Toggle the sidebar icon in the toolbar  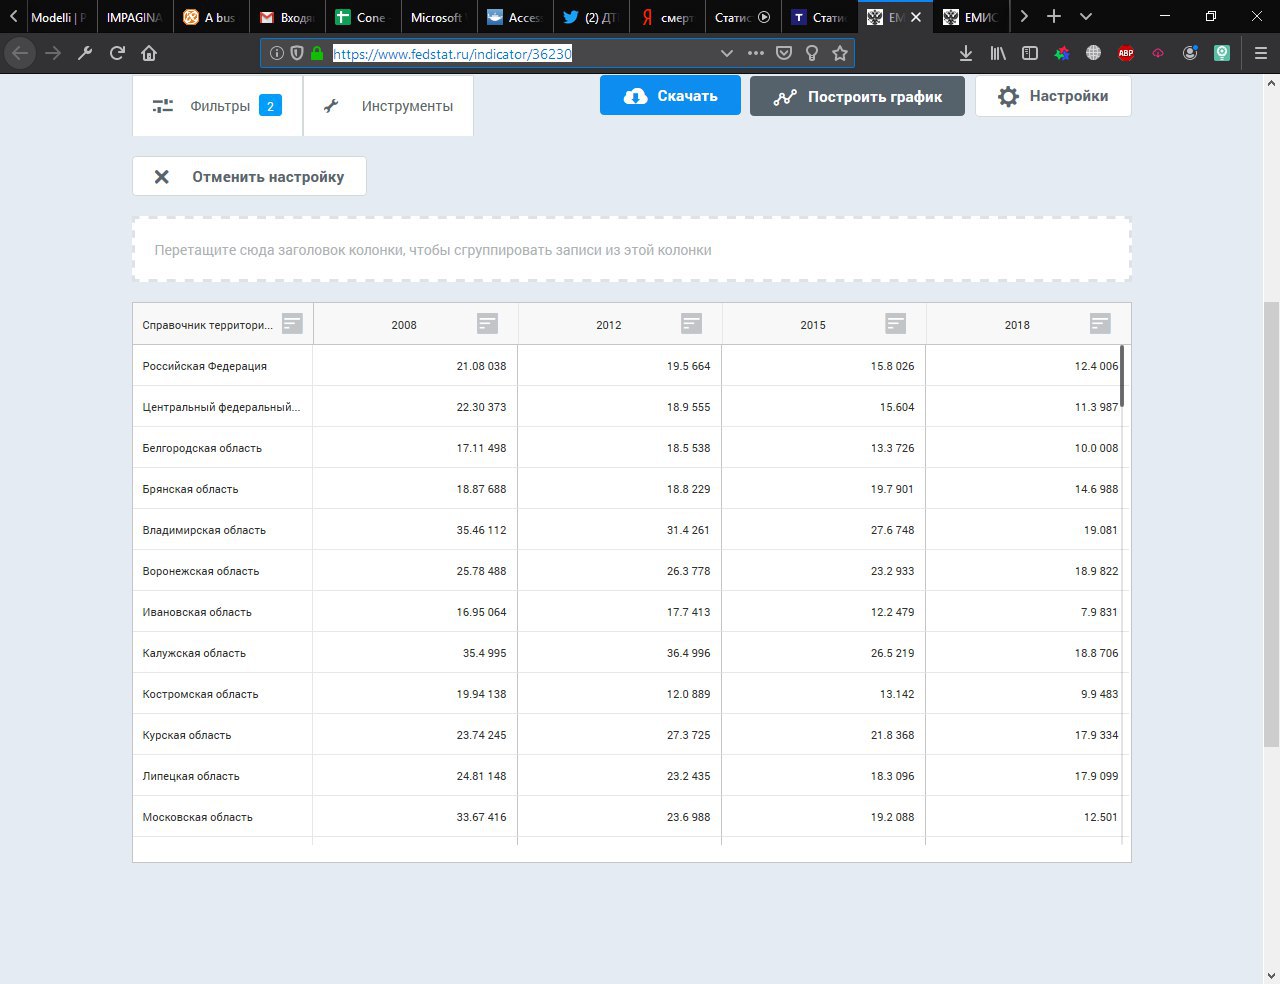click(1029, 53)
